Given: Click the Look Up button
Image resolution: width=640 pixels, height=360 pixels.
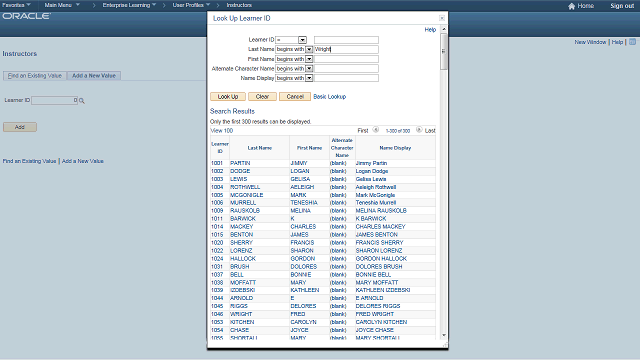Looking at the screenshot, I should pyautogui.click(x=228, y=97).
